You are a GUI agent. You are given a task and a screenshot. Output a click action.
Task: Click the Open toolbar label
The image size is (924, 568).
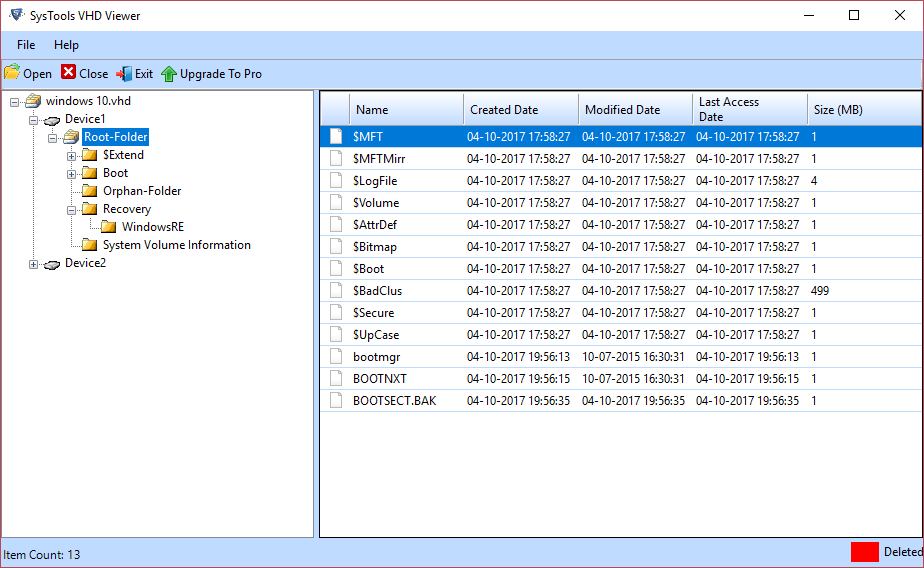pyautogui.click(x=38, y=74)
